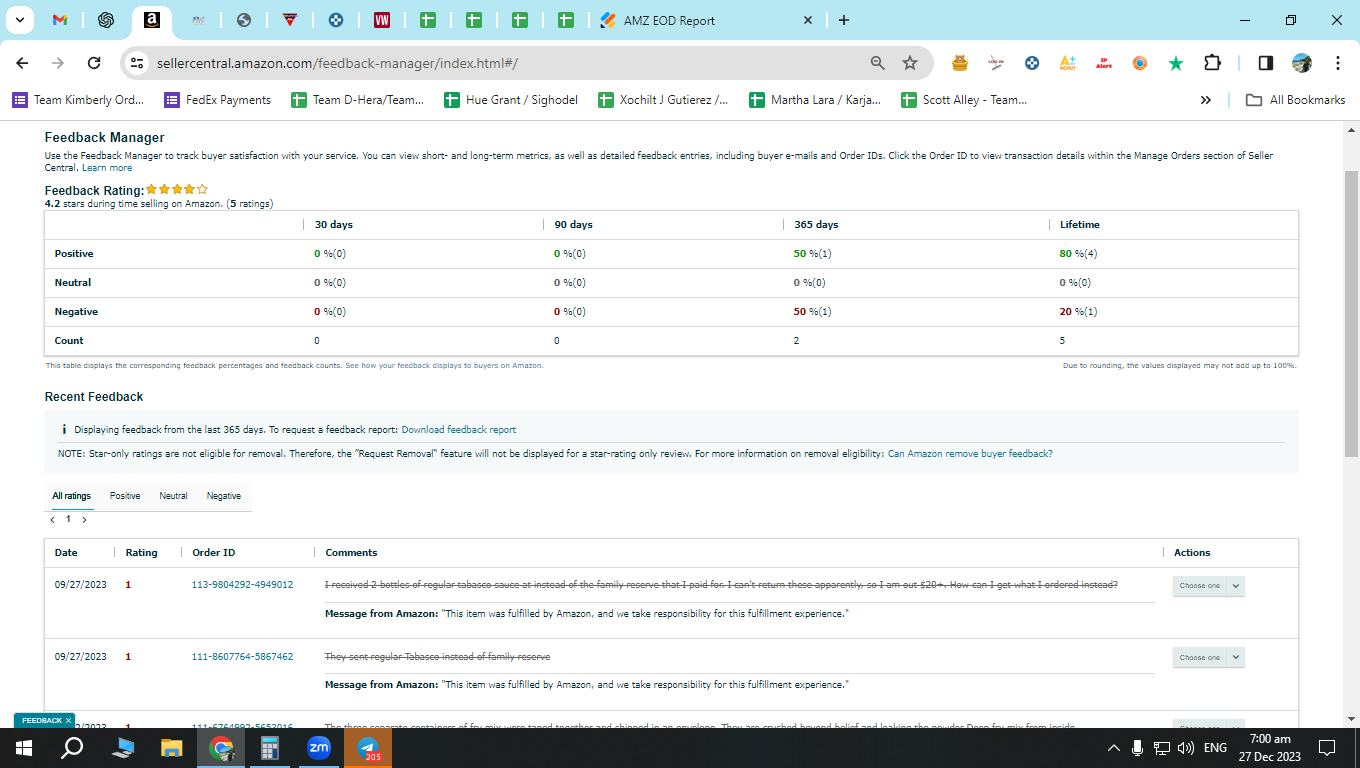This screenshot has height=768, width=1360.
Task: Expand Choose one for order 113-9804292-4949012
Action: point(1208,586)
